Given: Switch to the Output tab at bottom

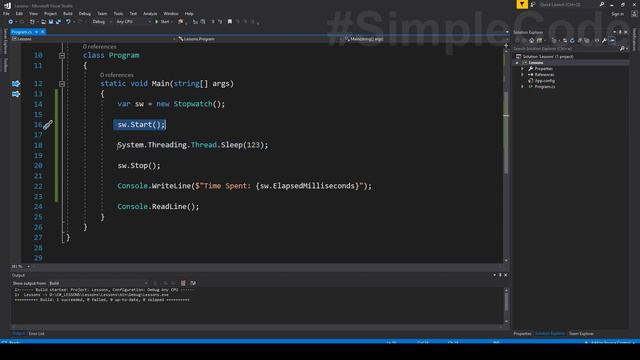Looking at the screenshot, I should coord(18,333).
